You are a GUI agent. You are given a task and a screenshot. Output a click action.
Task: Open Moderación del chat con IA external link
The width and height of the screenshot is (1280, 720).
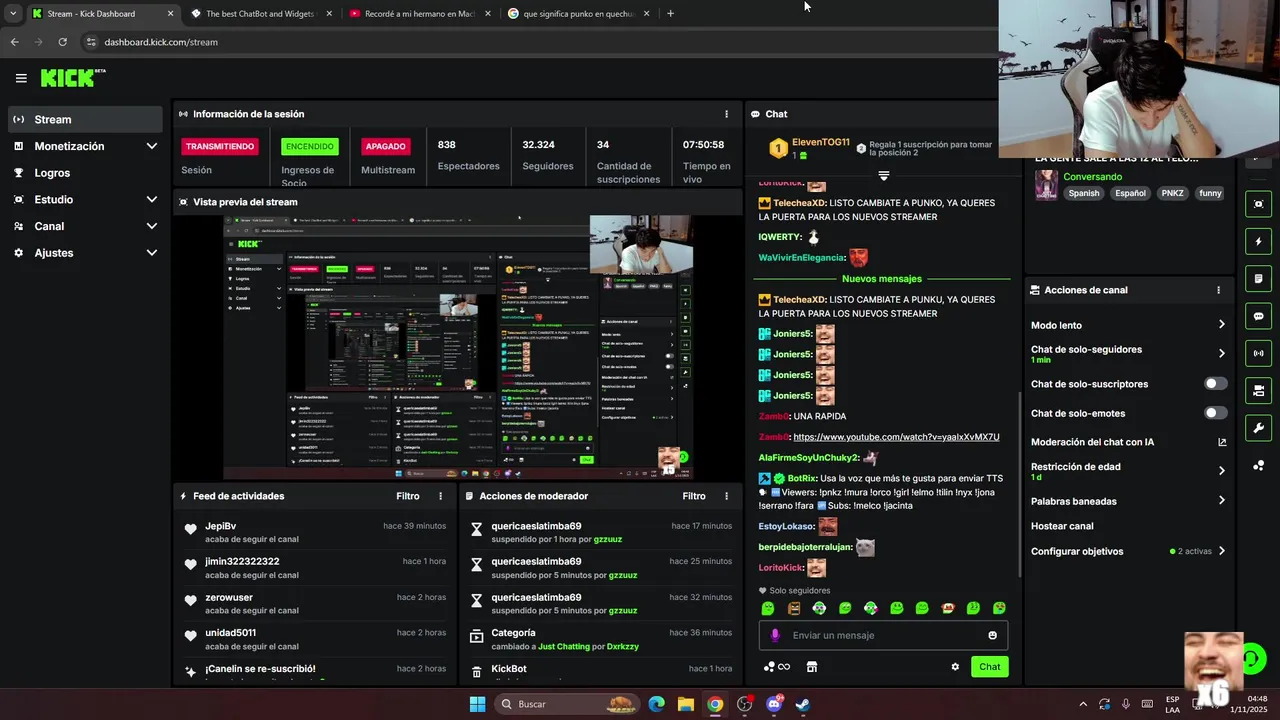[1222, 442]
